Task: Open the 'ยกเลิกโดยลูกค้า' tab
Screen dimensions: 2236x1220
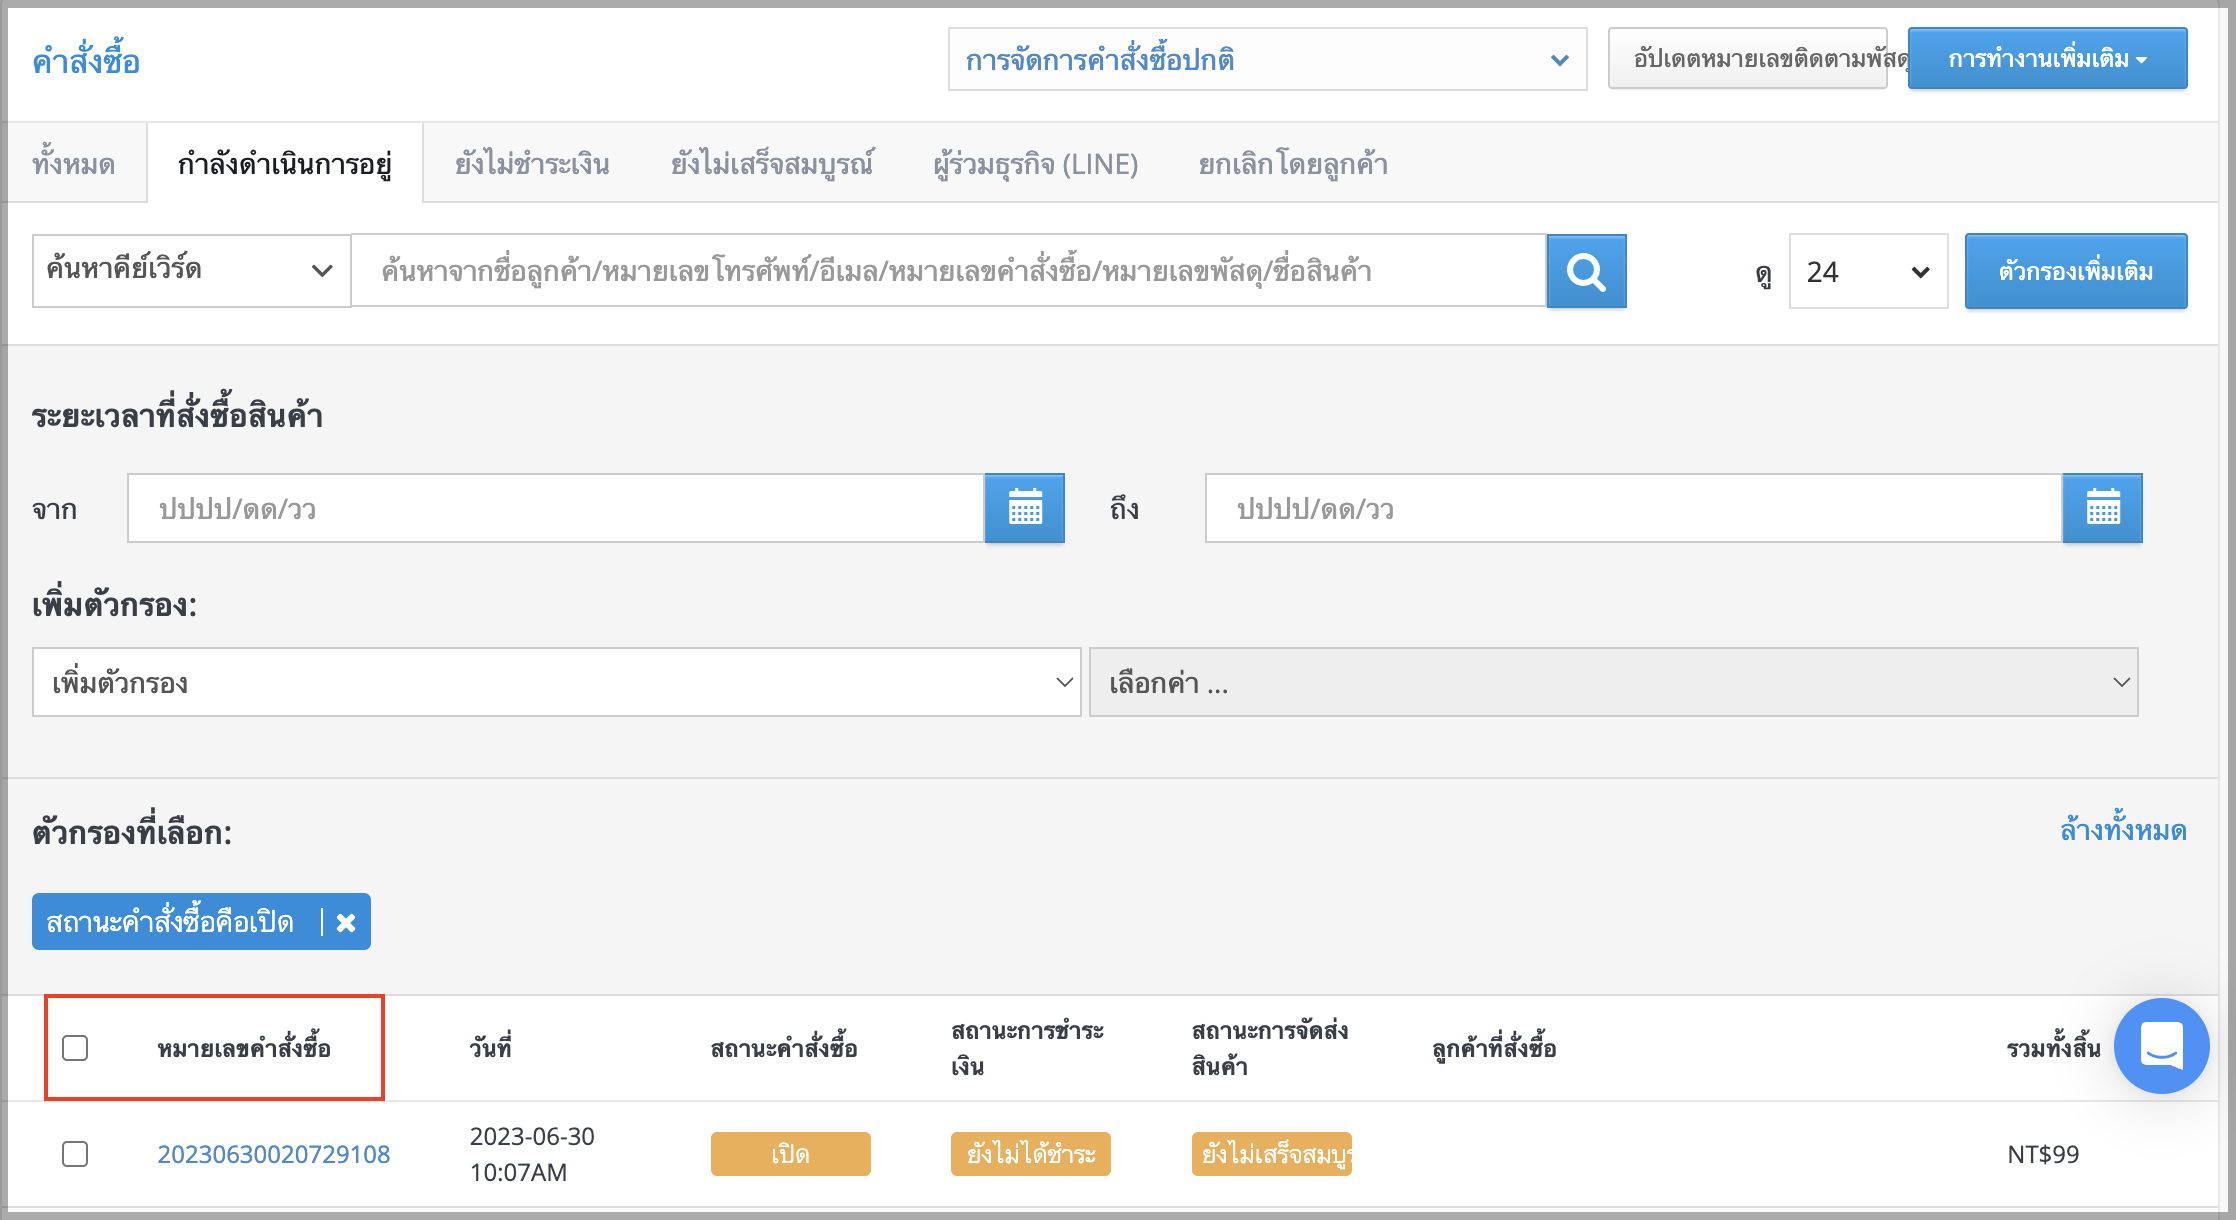Action: click(x=1293, y=163)
